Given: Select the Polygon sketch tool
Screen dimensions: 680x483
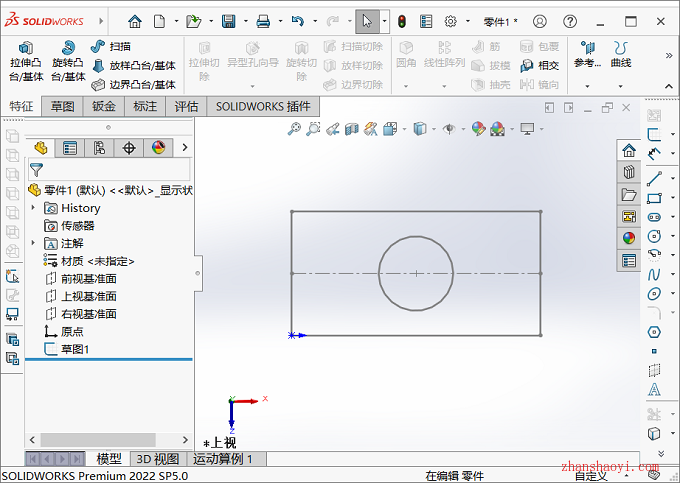Looking at the screenshot, I should [x=654, y=332].
